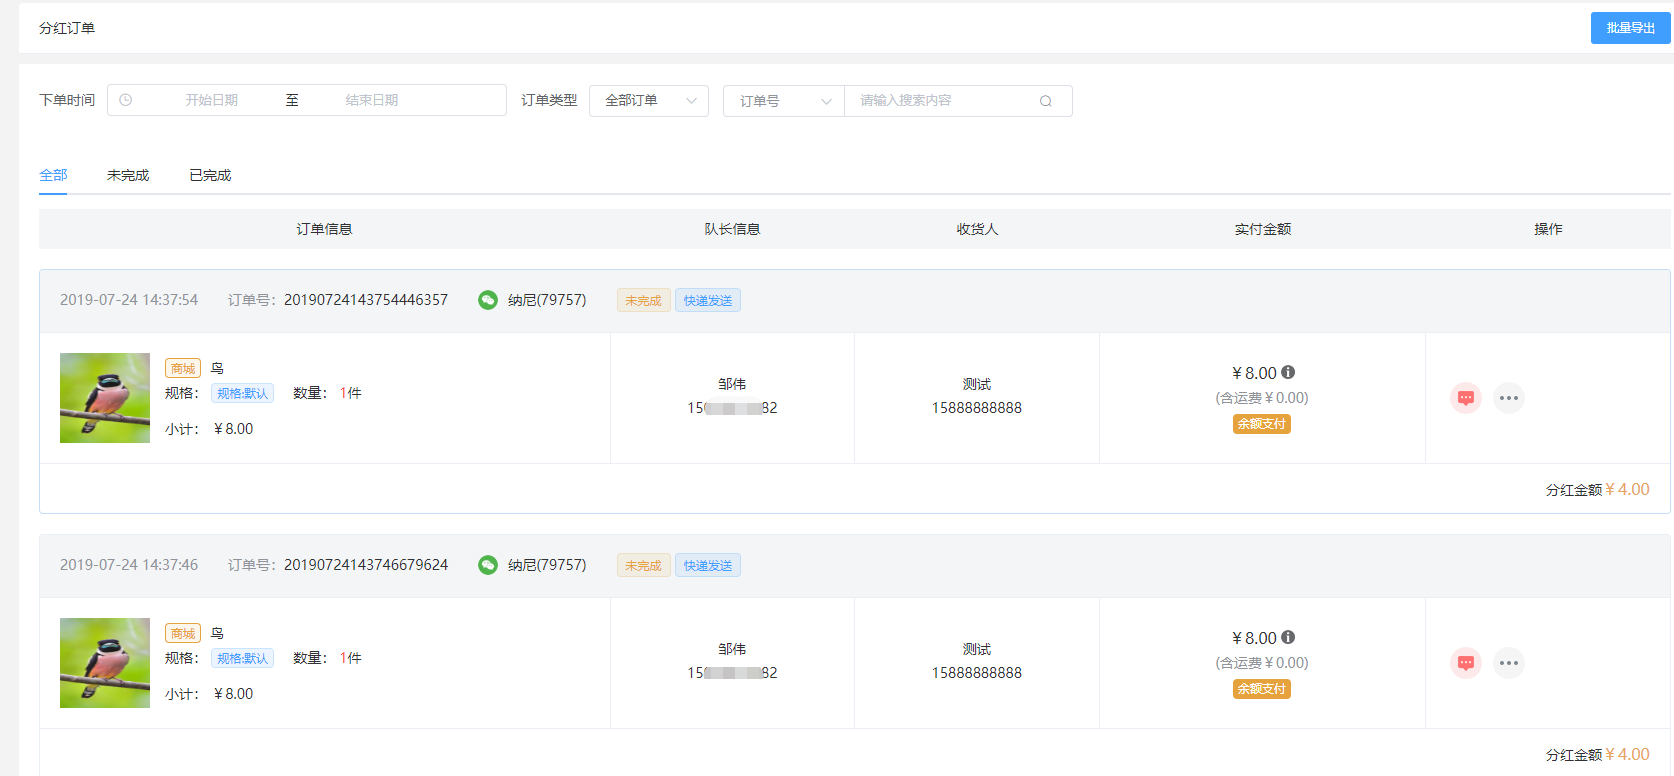Click the clock icon in date range field
Image resolution: width=1674 pixels, height=776 pixels.
coord(126,100)
